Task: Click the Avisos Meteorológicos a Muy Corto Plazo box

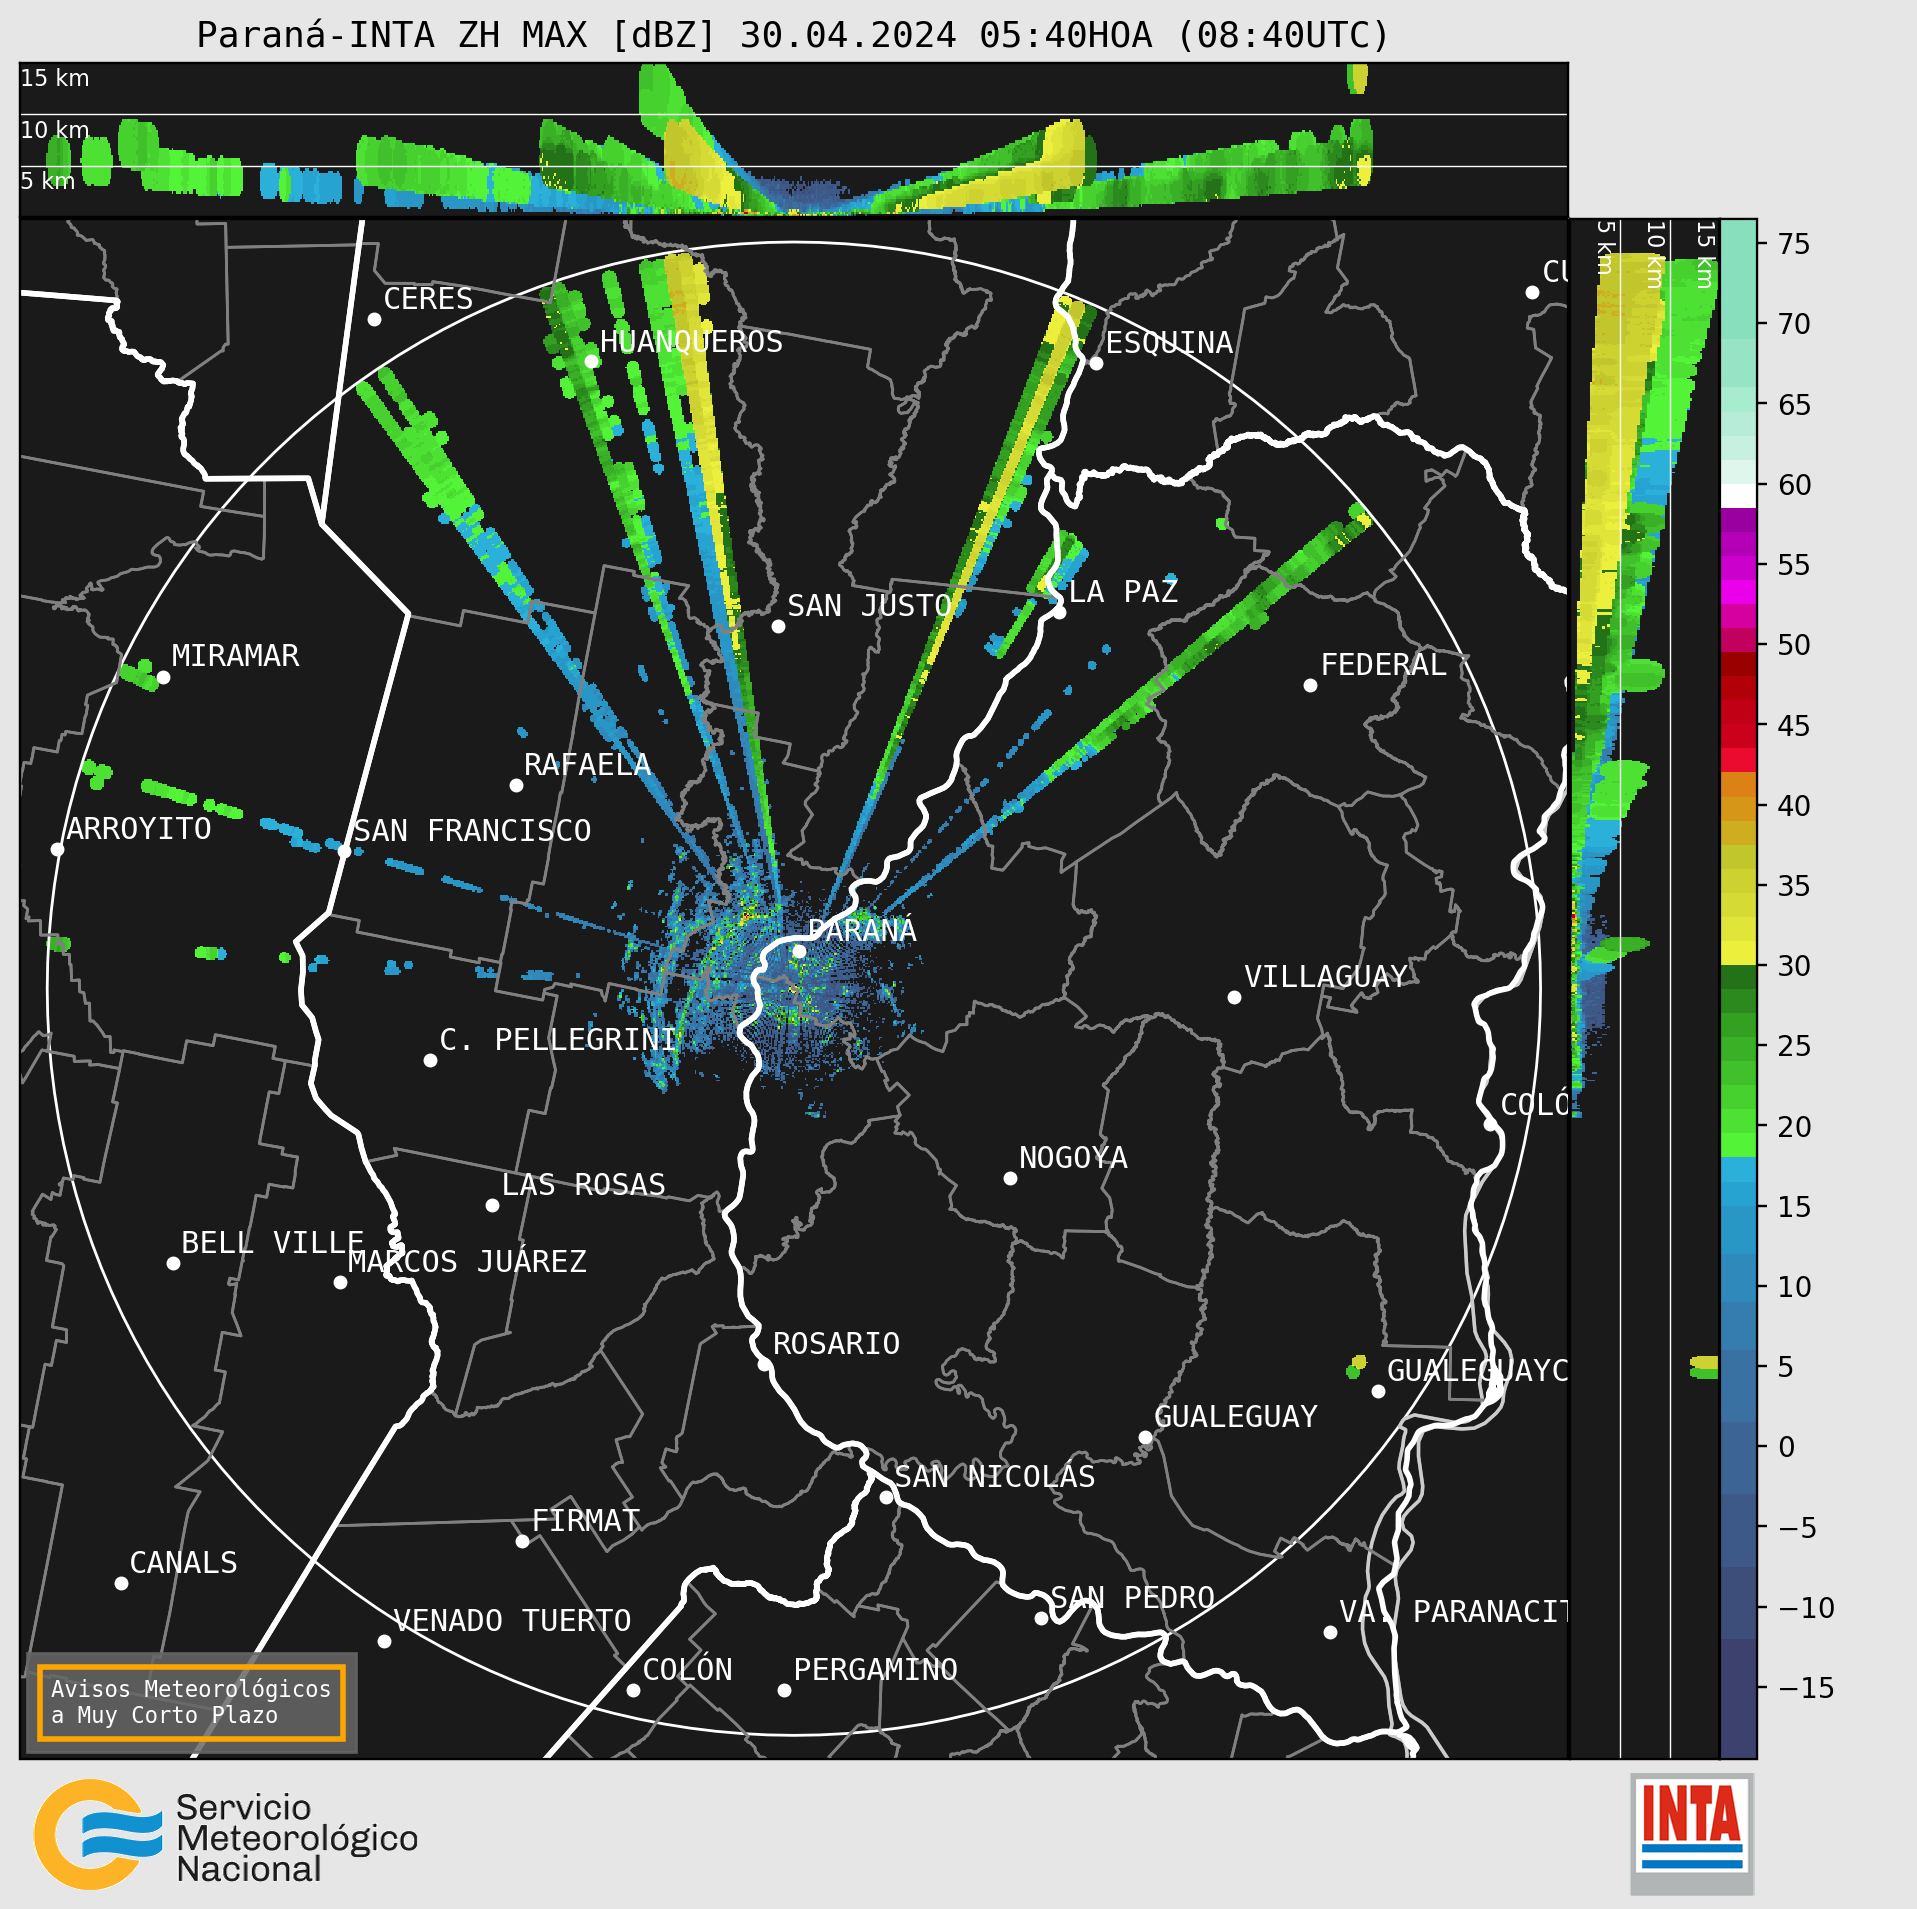Action: tap(191, 1702)
